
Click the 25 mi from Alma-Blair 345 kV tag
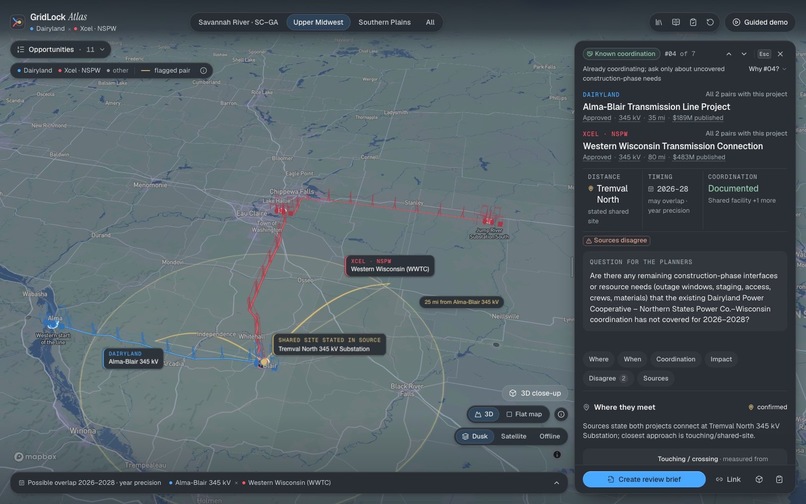pyautogui.click(x=461, y=302)
